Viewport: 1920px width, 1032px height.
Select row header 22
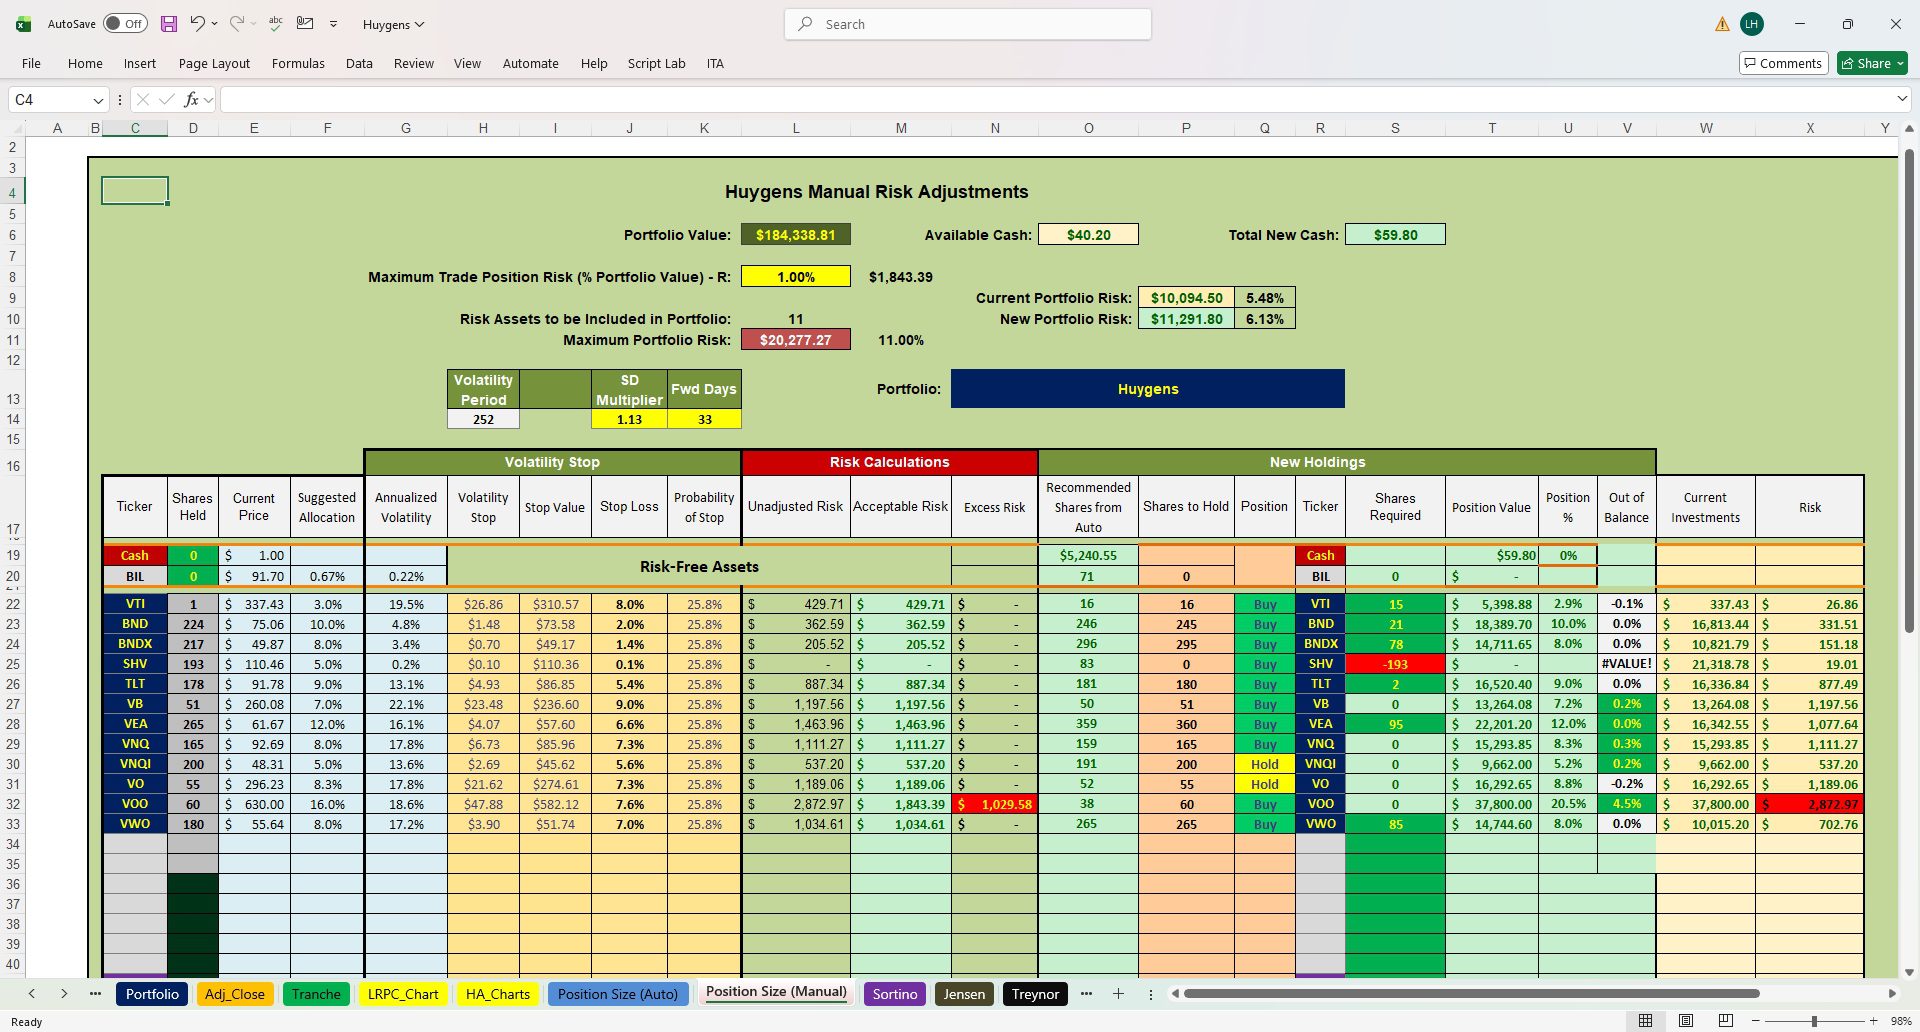(13, 604)
